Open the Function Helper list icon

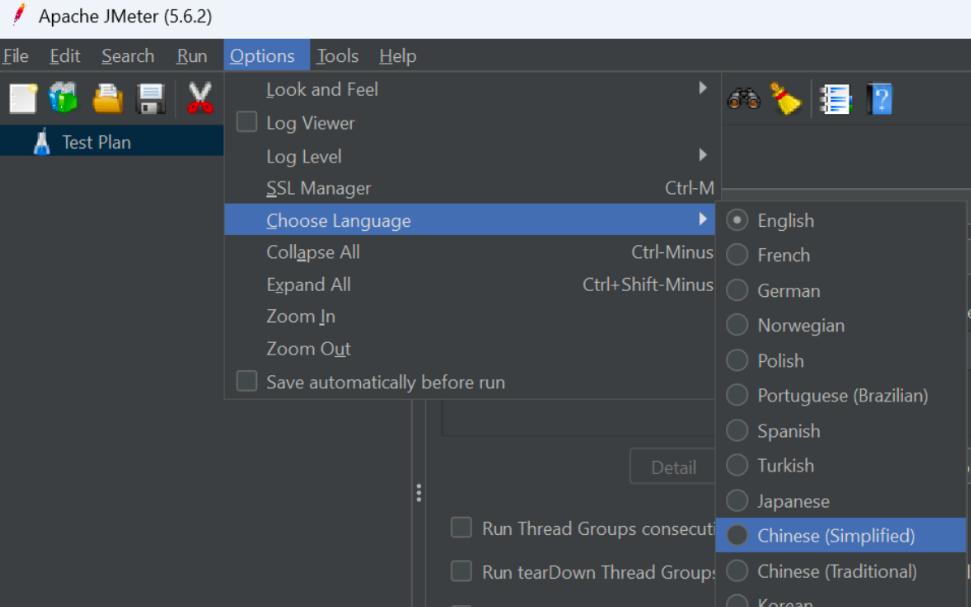[x=835, y=98]
